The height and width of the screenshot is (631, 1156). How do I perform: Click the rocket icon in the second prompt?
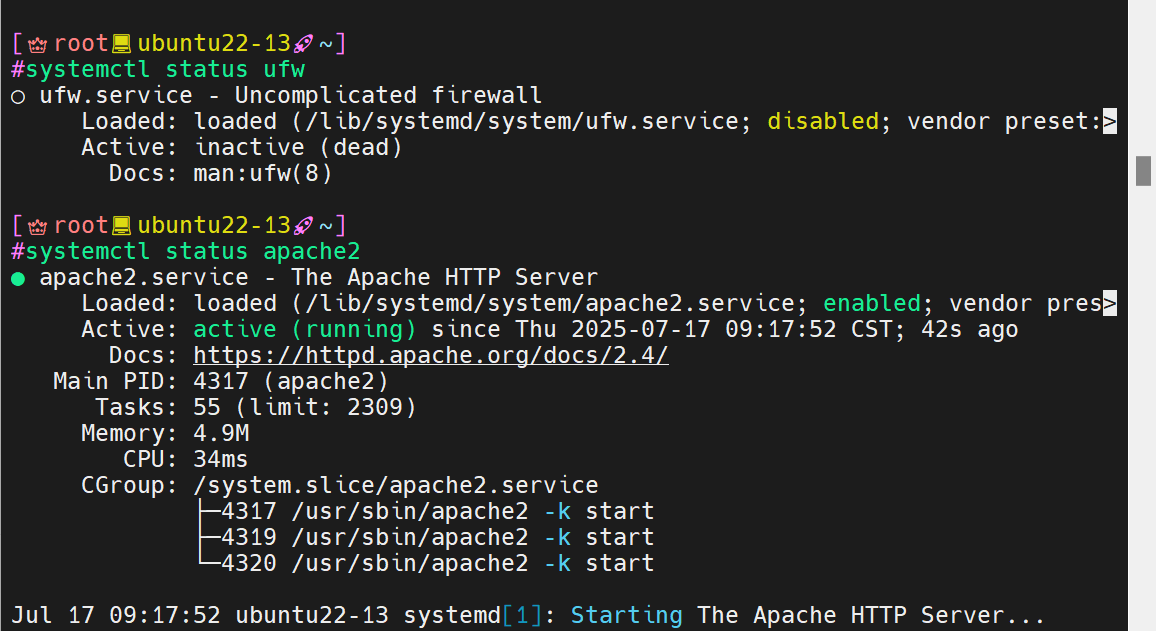coord(303,226)
